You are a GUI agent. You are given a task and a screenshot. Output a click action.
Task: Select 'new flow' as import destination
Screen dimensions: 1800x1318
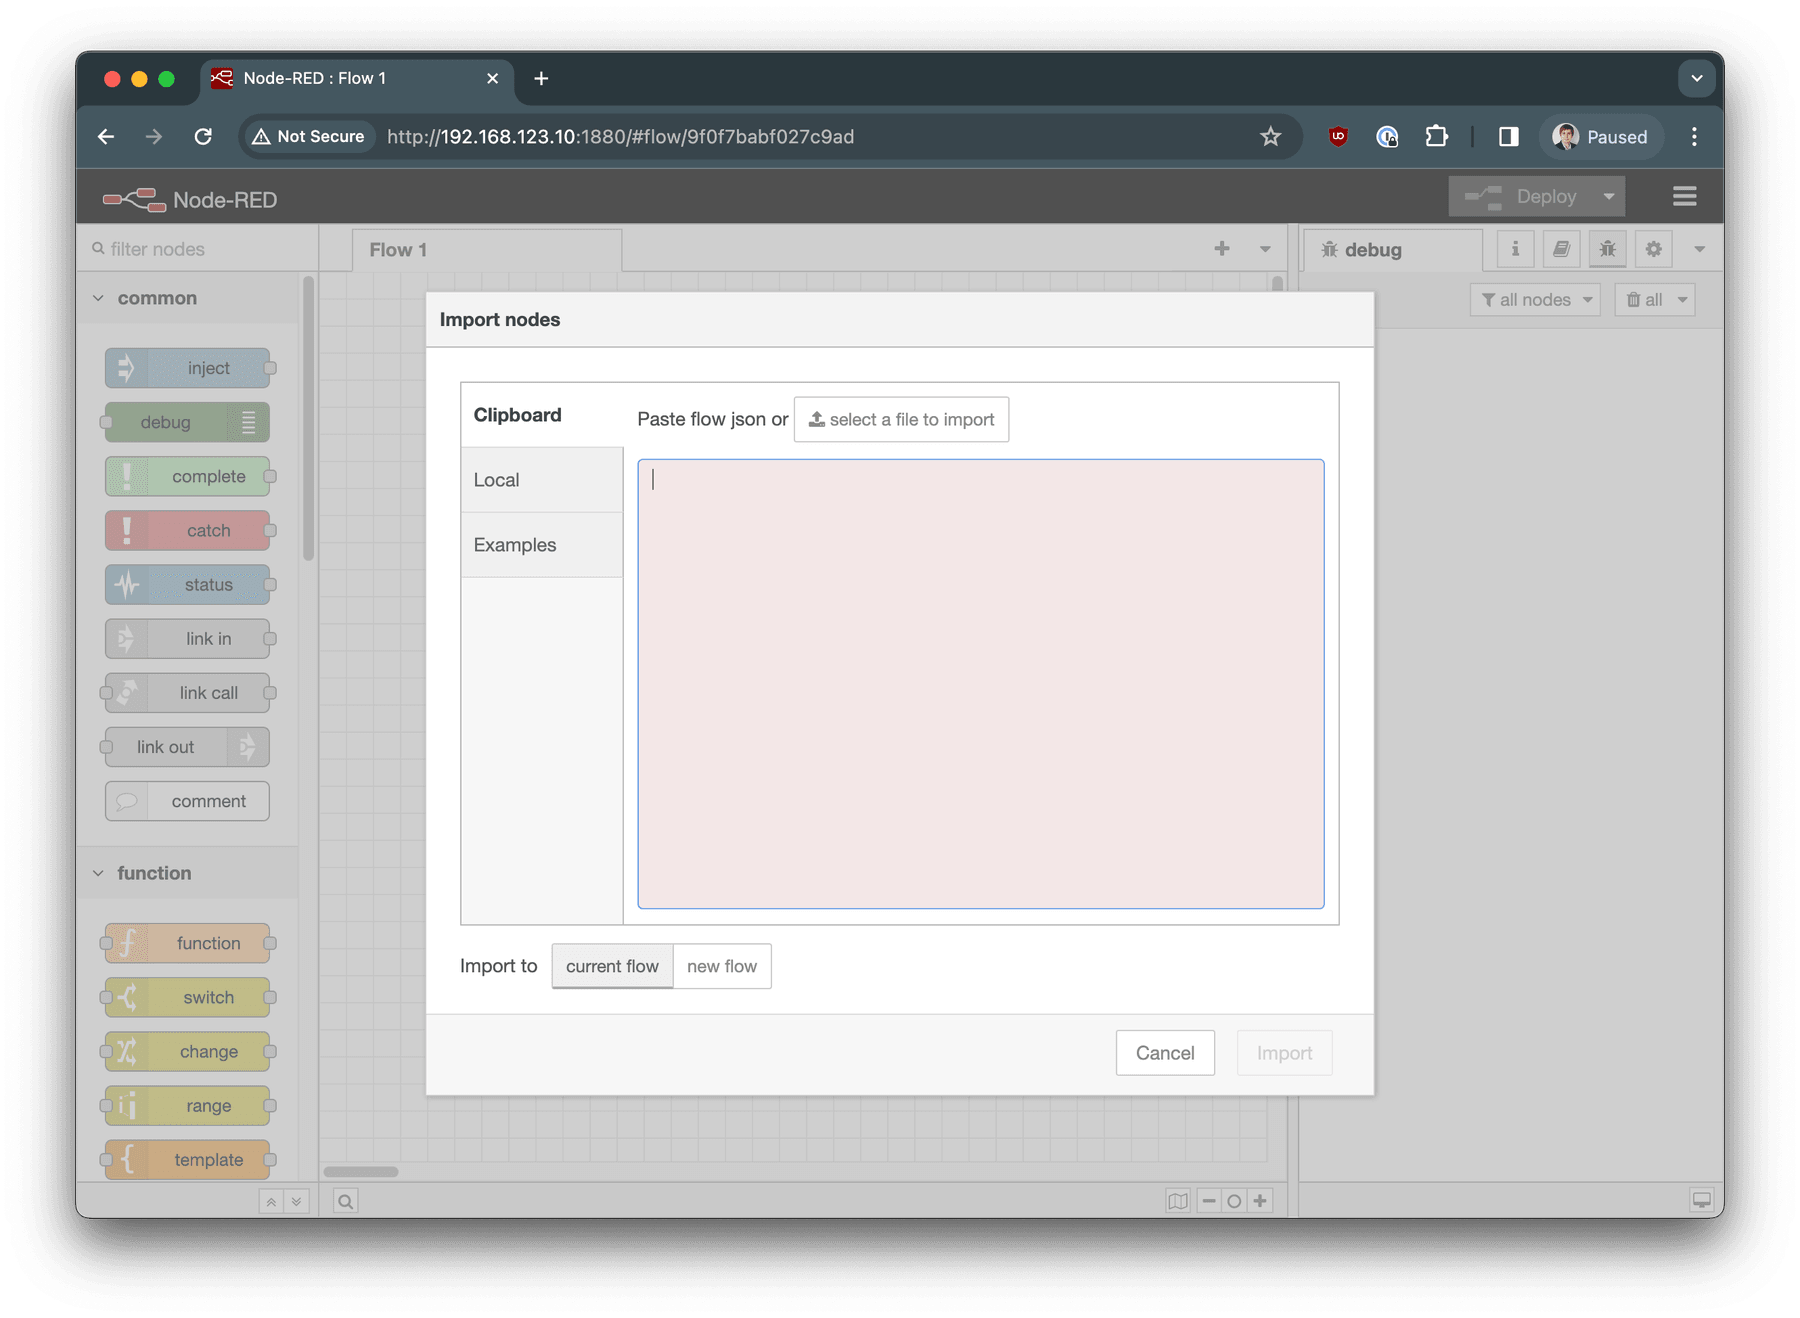(x=722, y=966)
